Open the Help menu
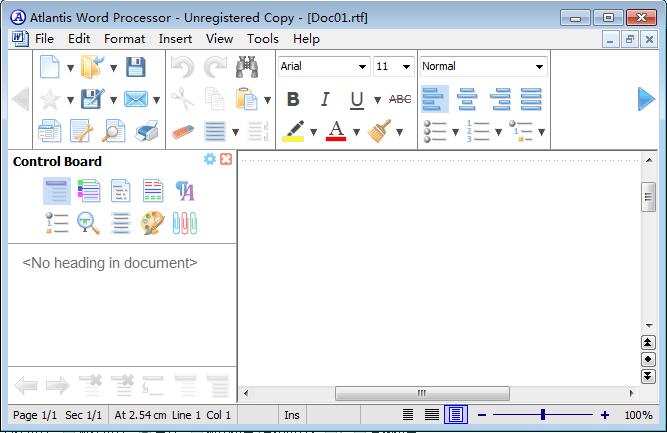Screen dimensions: 667x433 click(x=306, y=39)
